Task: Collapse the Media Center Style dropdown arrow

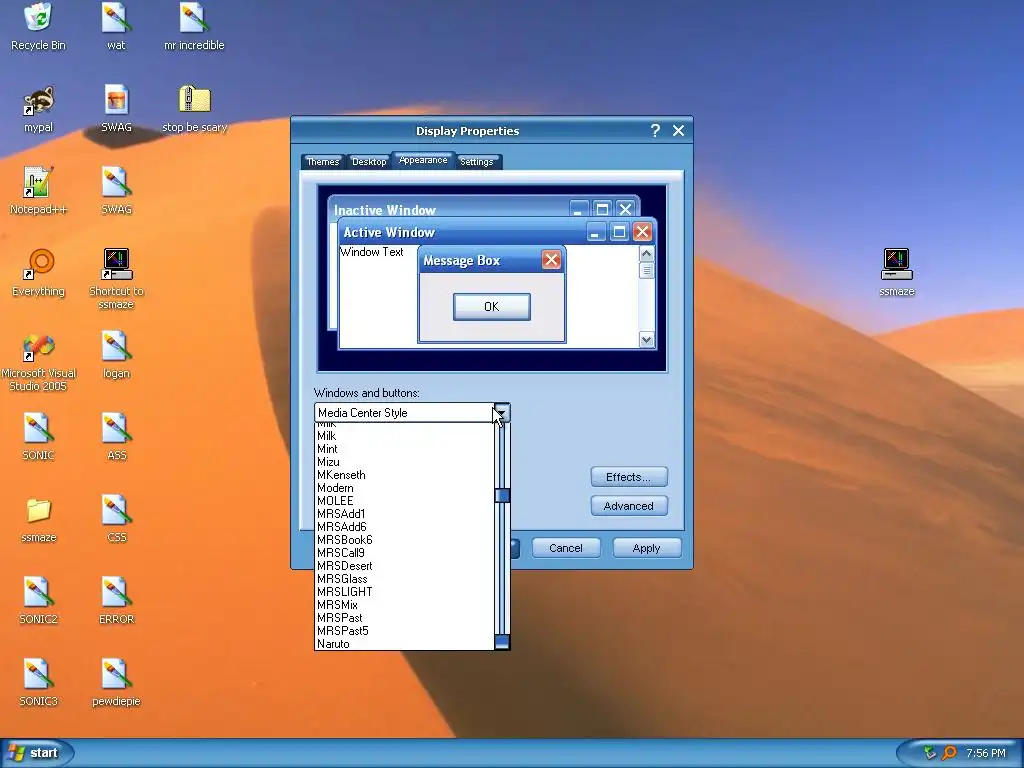Action: pos(502,413)
